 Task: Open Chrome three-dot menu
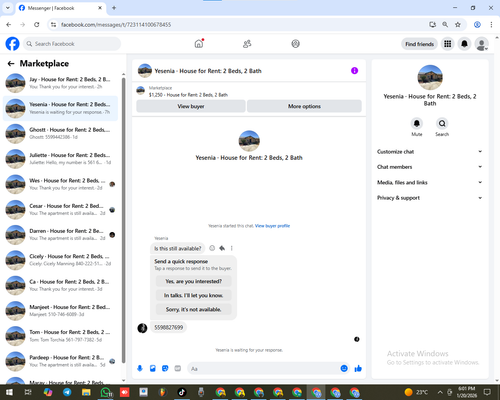point(491,24)
